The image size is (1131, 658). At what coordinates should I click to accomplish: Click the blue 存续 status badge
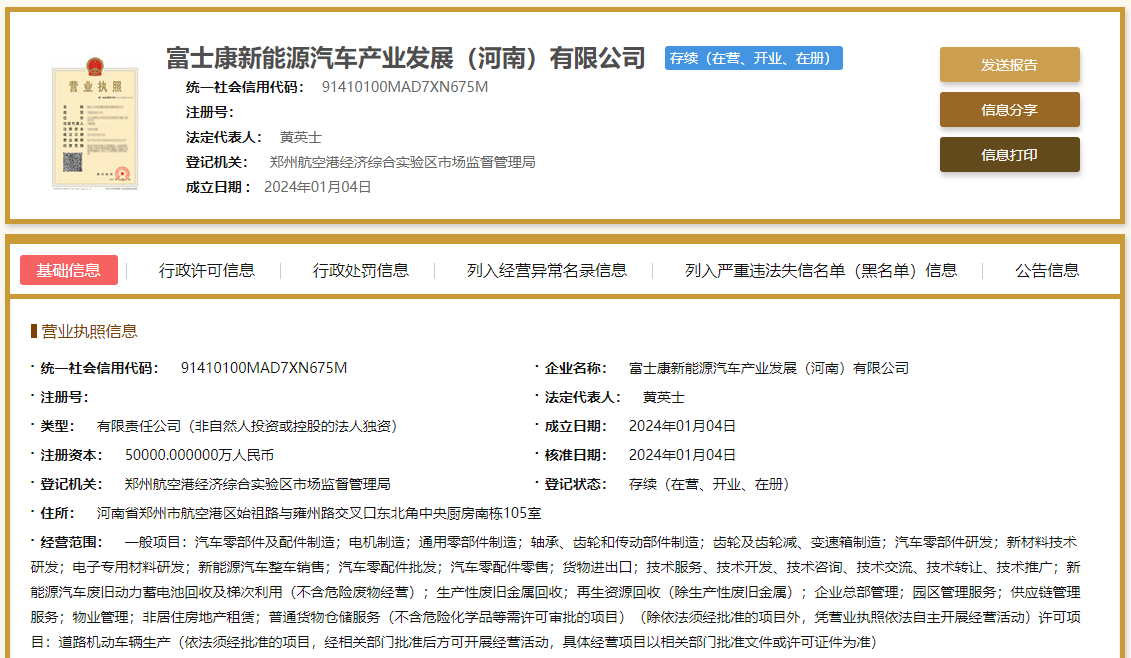(753, 58)
